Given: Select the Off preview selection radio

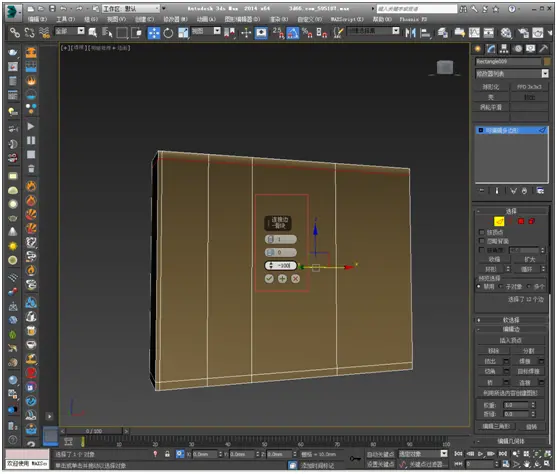Looking at the screenshot, I should [x=479, y=286].
